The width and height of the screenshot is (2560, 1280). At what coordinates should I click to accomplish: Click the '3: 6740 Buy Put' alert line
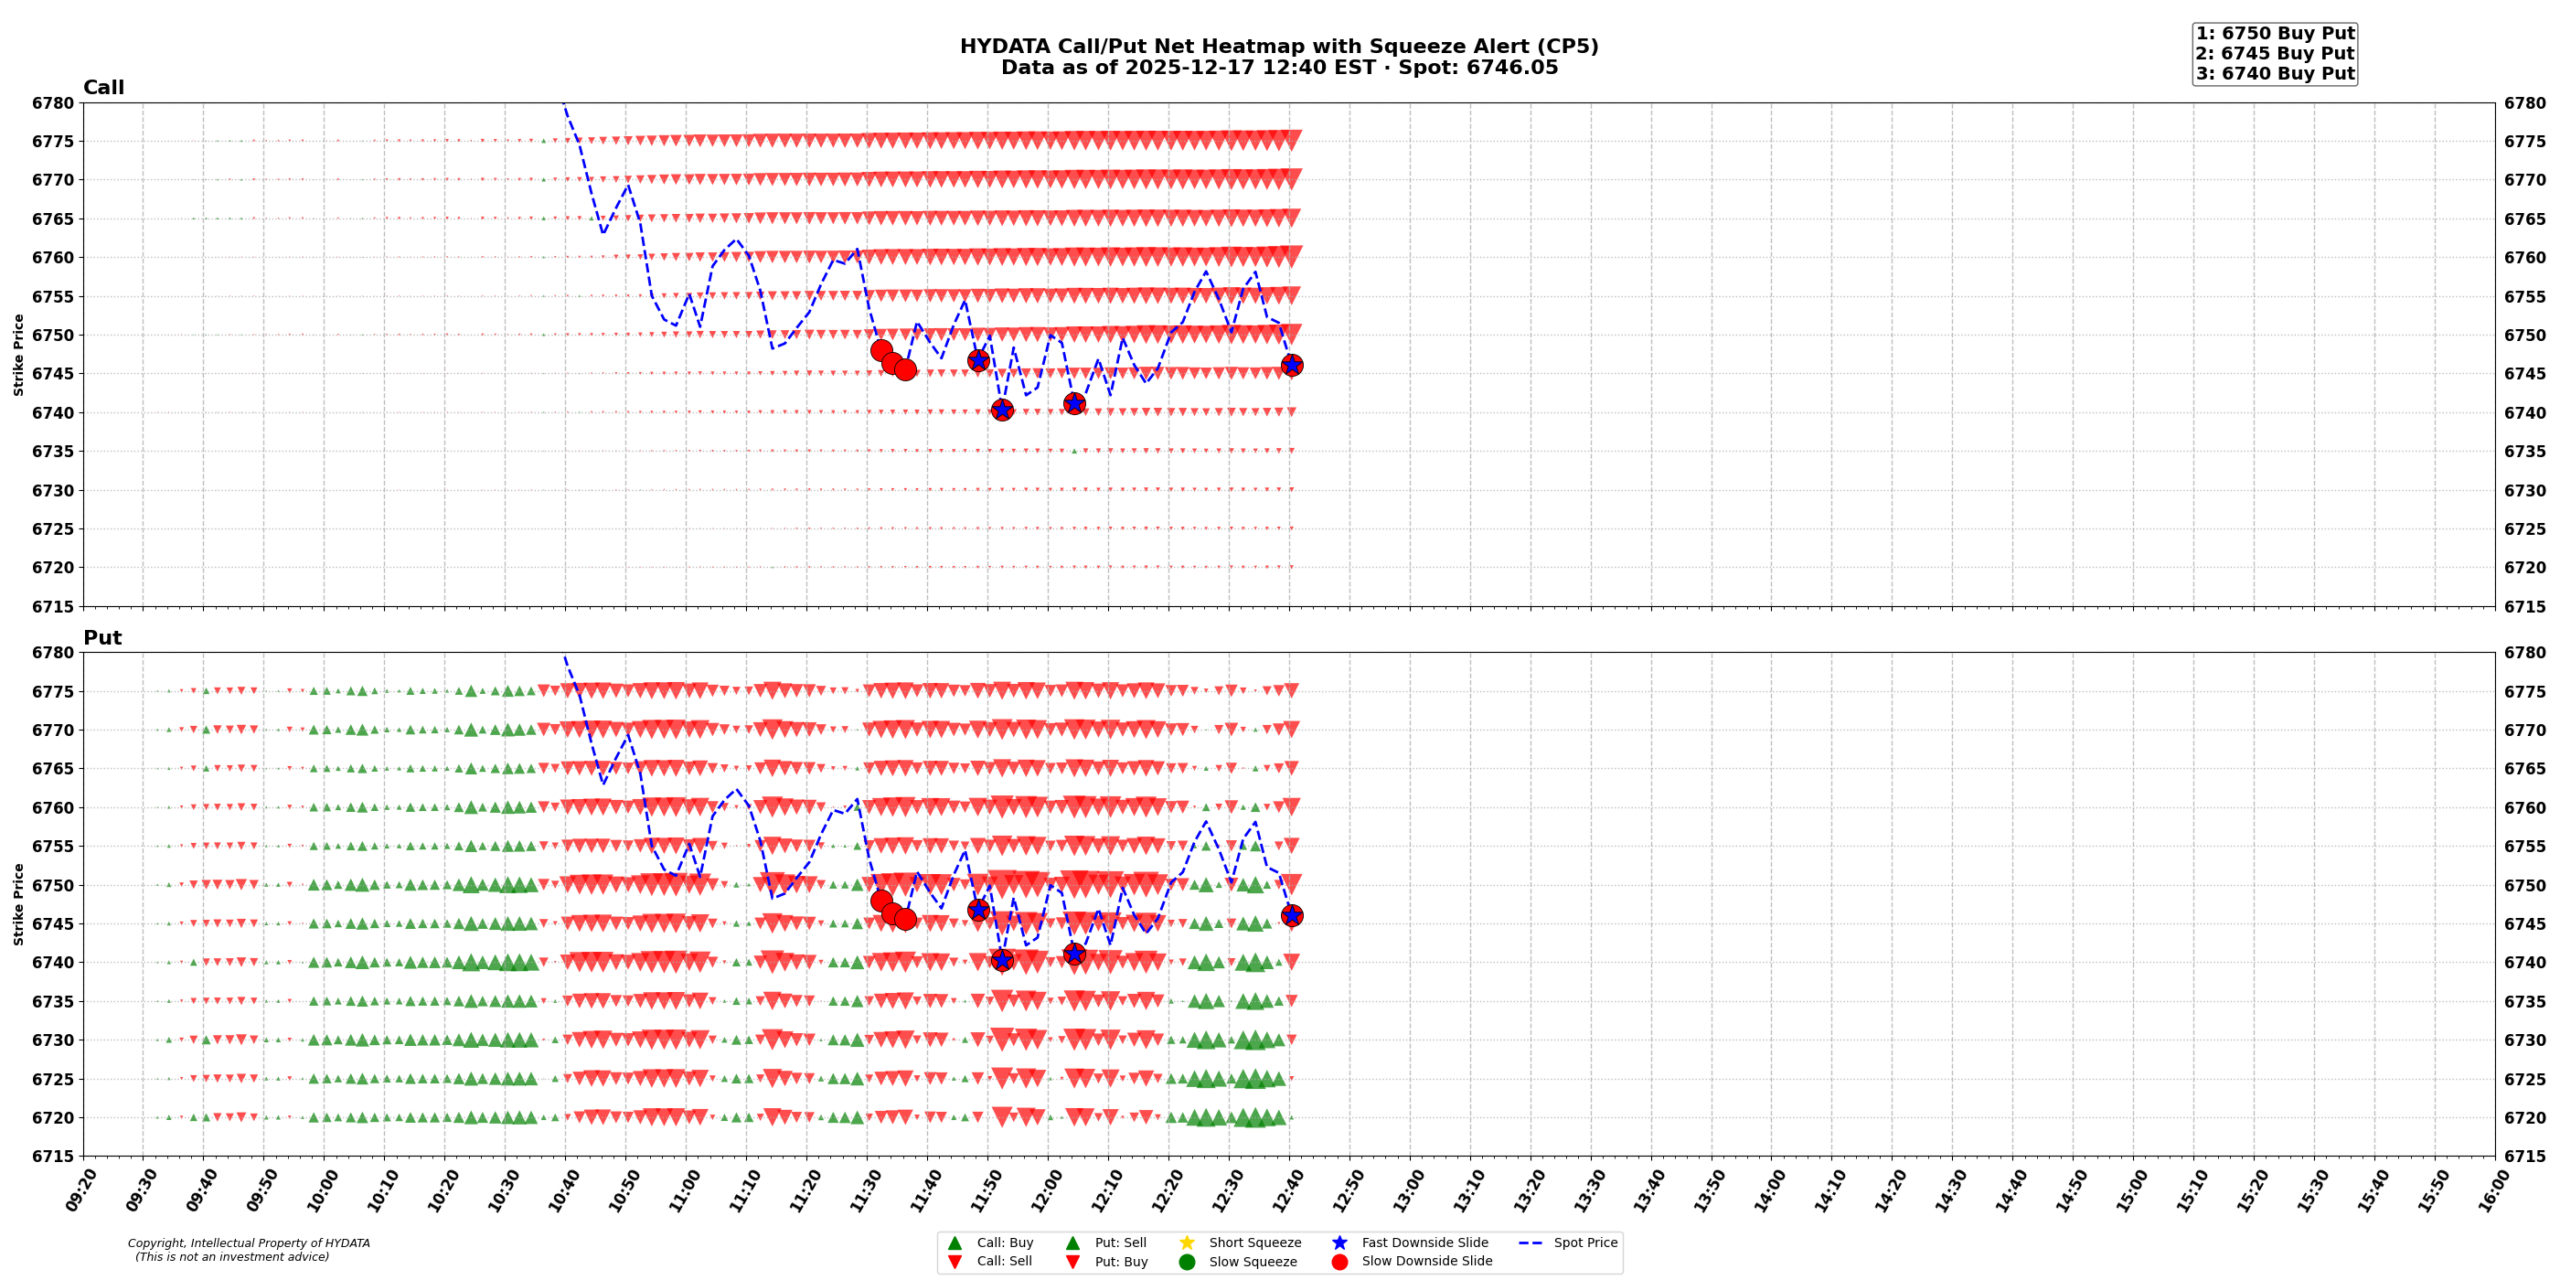(2274, 73)
